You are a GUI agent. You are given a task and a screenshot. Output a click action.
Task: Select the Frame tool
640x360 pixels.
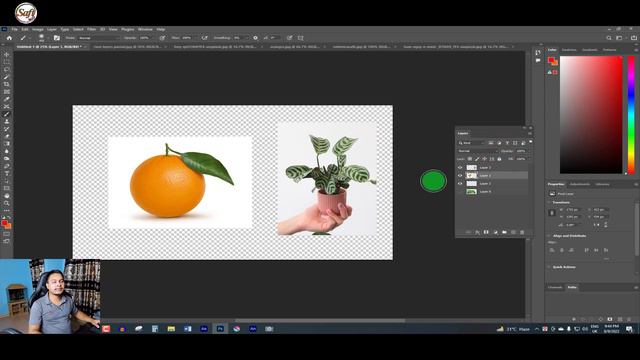pyautogui.click(x=7, y=92)
